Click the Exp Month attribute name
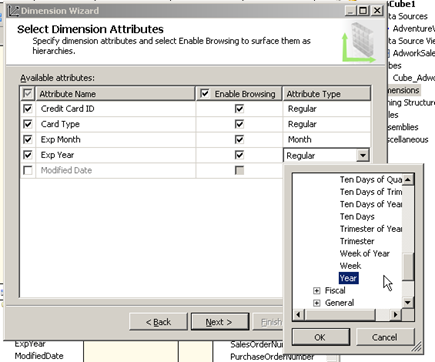Viewport: 435px width, 362px height. pos(61,139)
